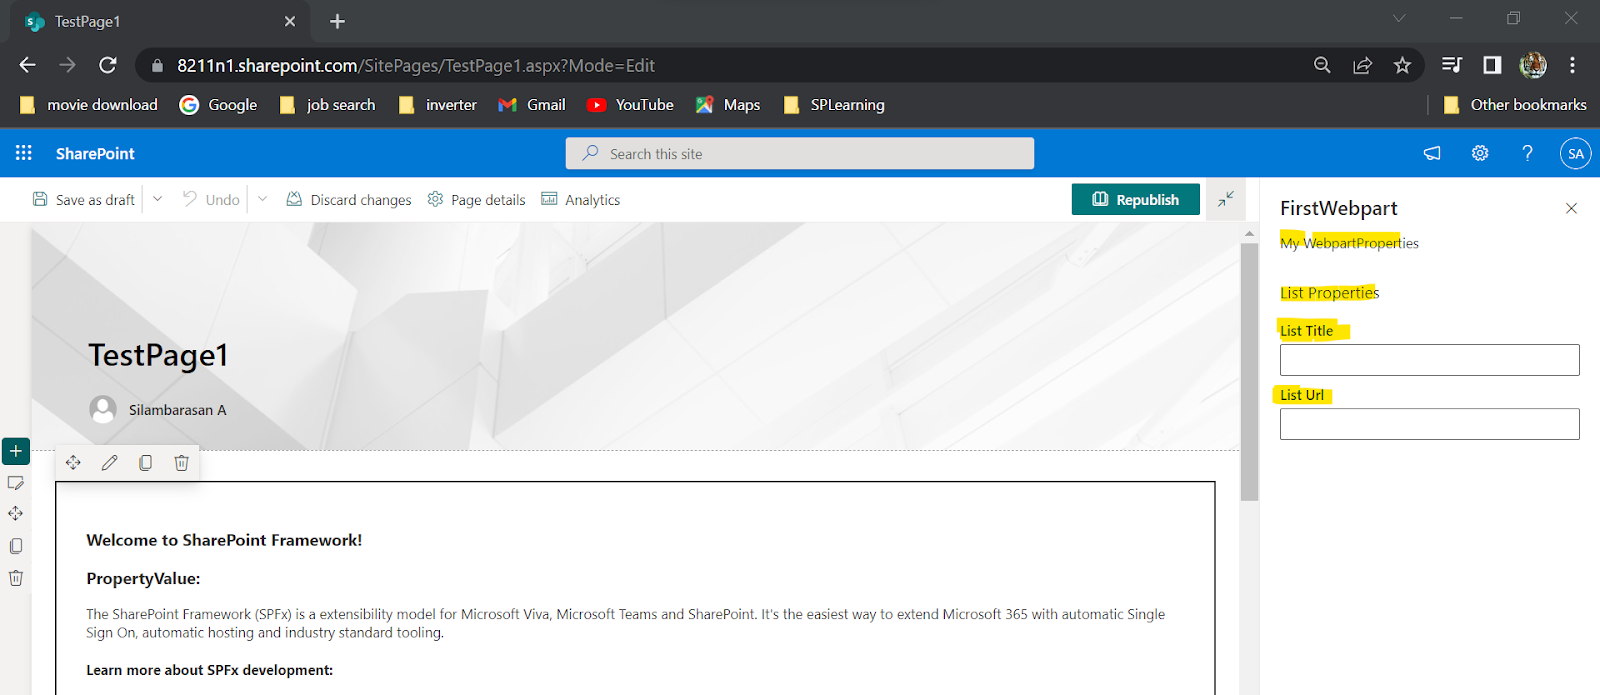Open Page details

(x=476, y=199)
